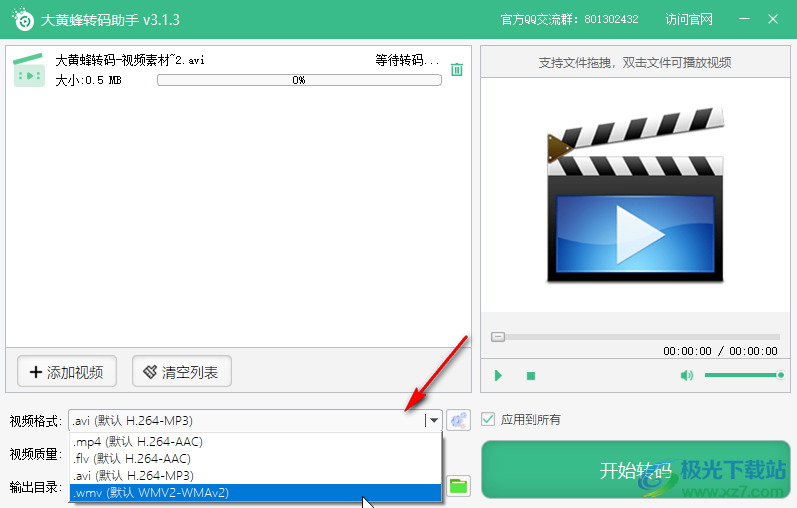Select file 大黄蜂转码-视频素材~2.avi
This screenshot has width=797, height=508.
tap(130, 60)
